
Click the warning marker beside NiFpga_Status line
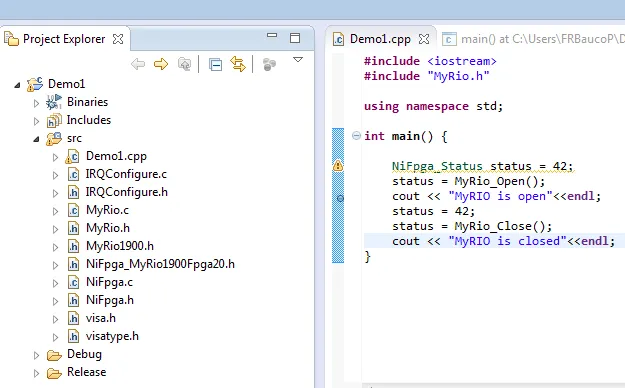tap(338, 165)
